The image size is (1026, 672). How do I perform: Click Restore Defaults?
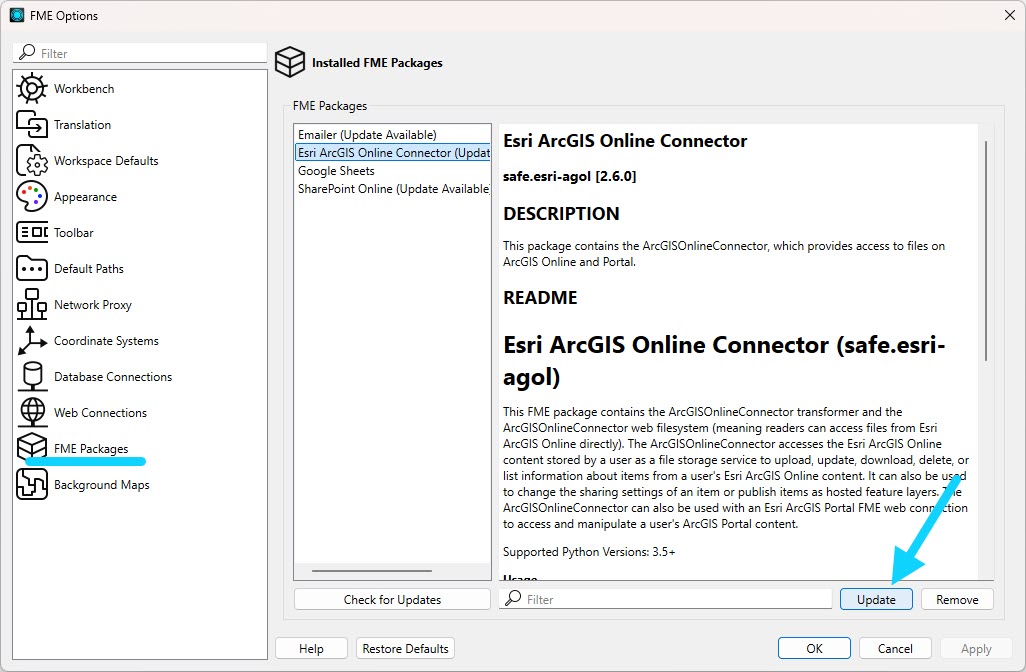tap(405, 648)
